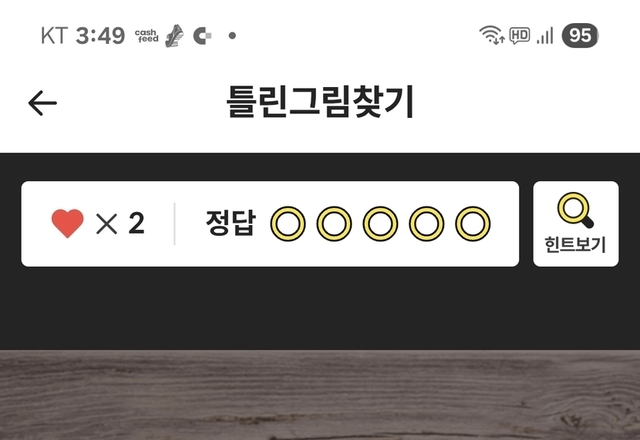Open the 힌트보기 hint magnifier button
This screenshot has height=440, width=640.
576,224
